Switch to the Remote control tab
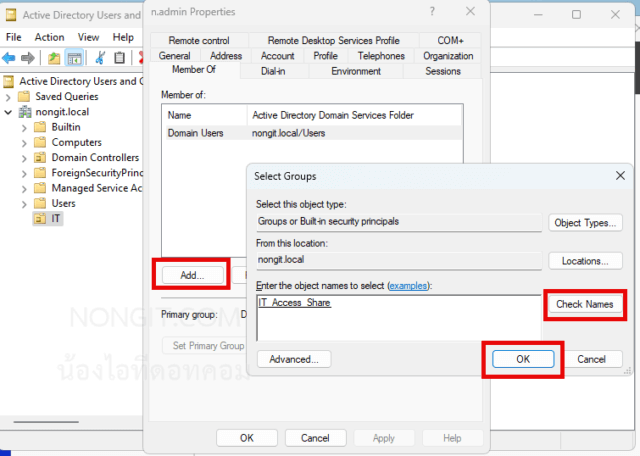The image size is (640, 456). click(199, 40)
